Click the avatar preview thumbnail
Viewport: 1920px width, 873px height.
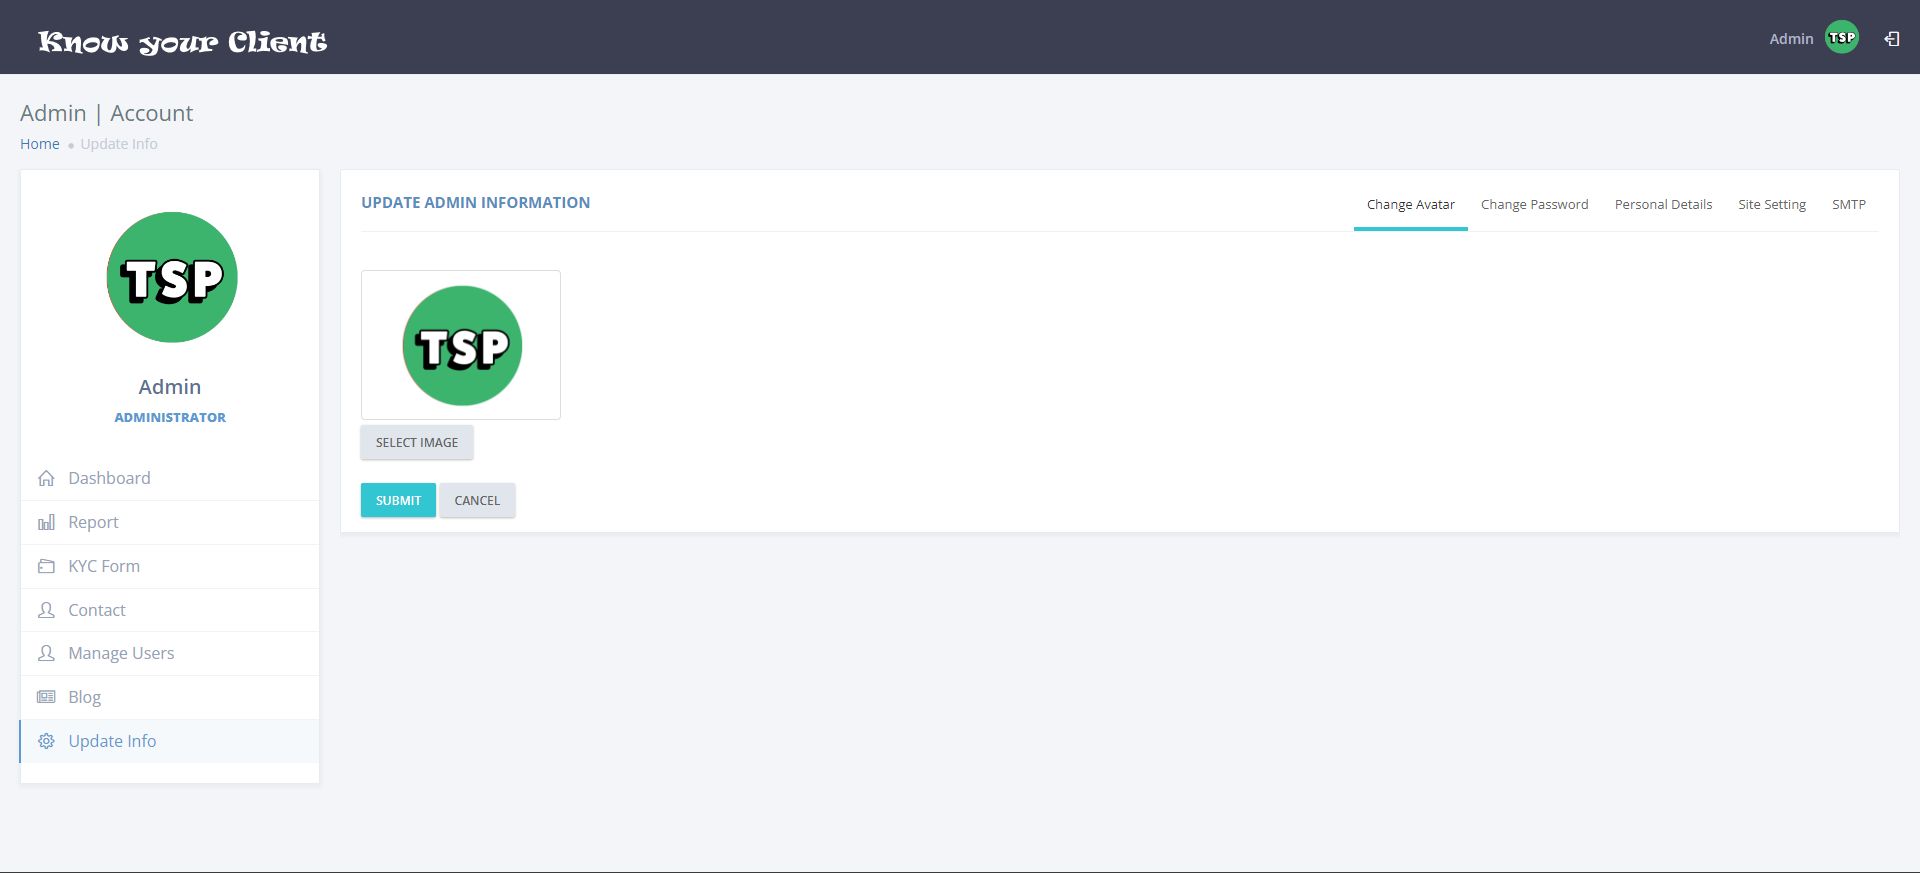point(461,345)
